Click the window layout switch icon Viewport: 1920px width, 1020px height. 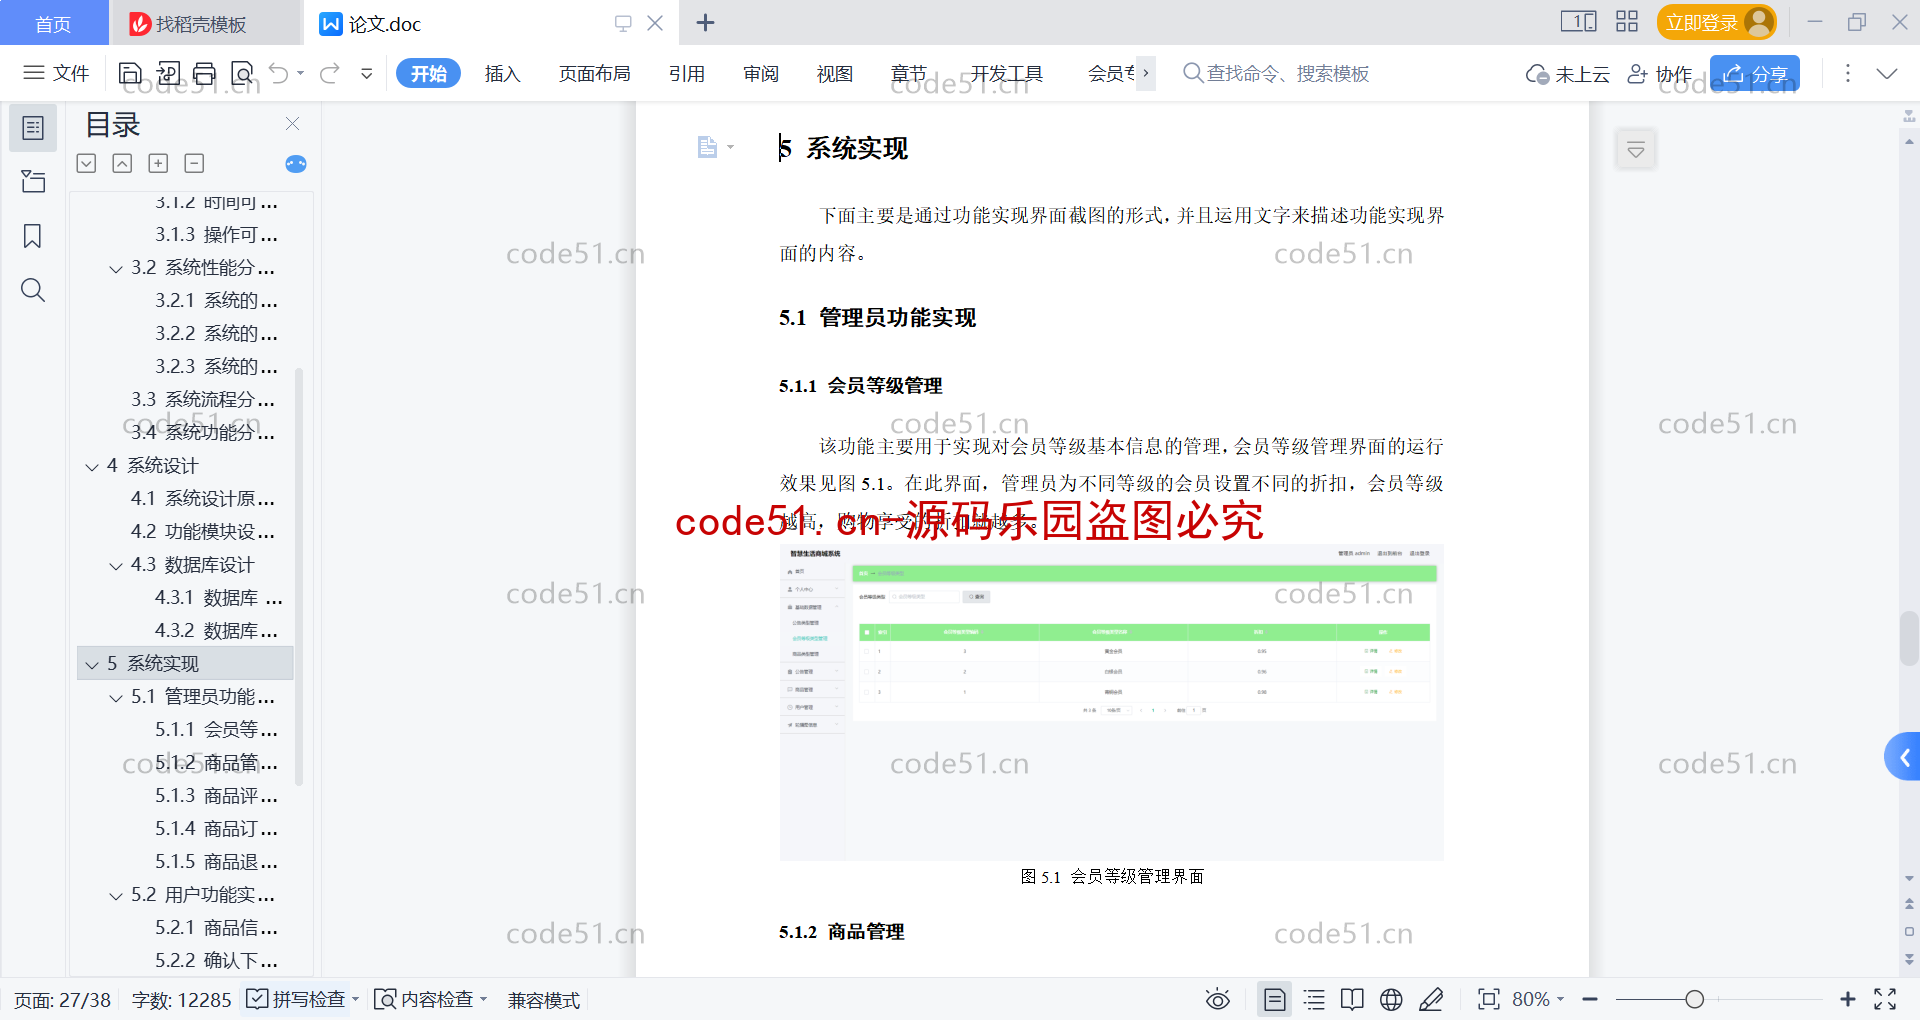(1579, 22)
